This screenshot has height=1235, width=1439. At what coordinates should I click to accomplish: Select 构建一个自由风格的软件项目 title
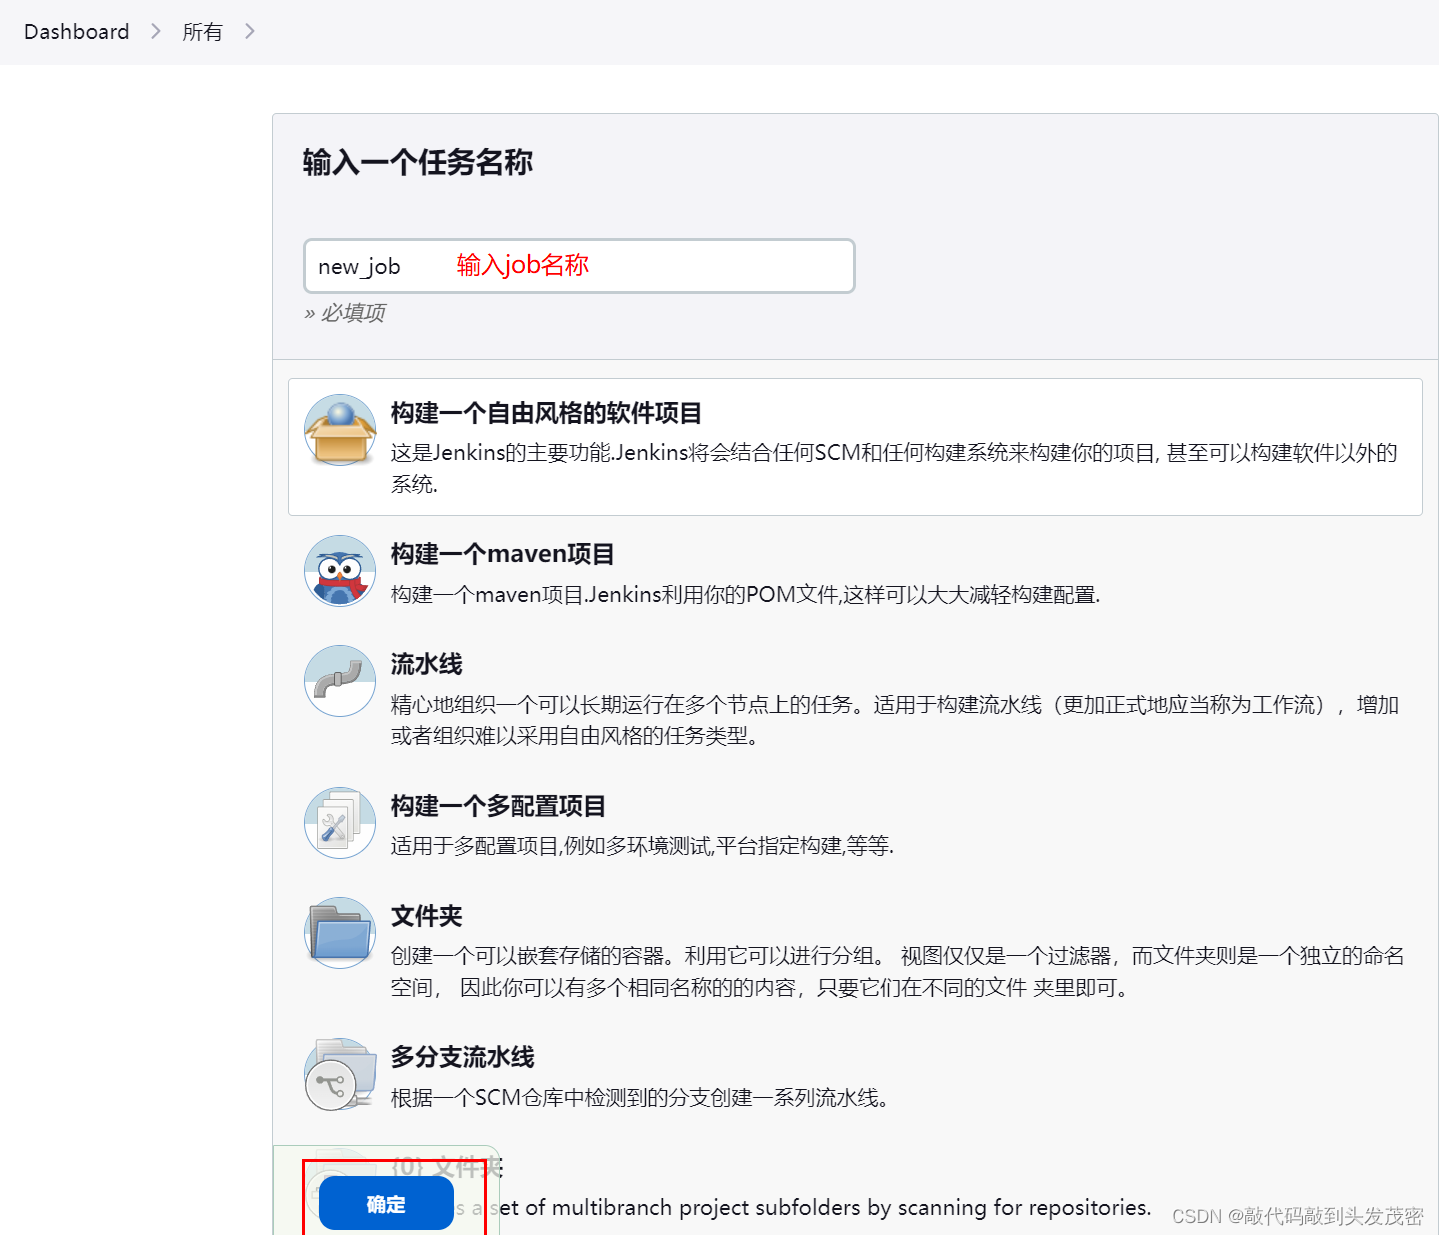[x=546, y=413]
